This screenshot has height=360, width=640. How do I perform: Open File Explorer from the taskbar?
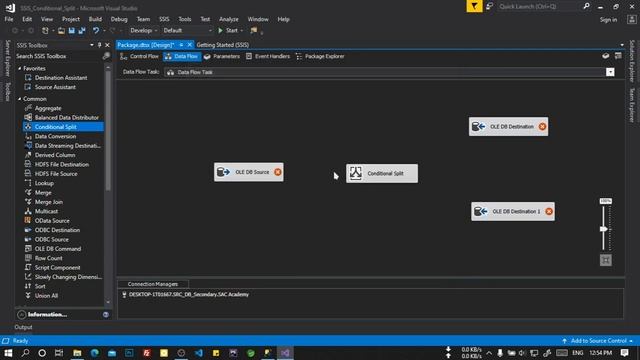77,353
